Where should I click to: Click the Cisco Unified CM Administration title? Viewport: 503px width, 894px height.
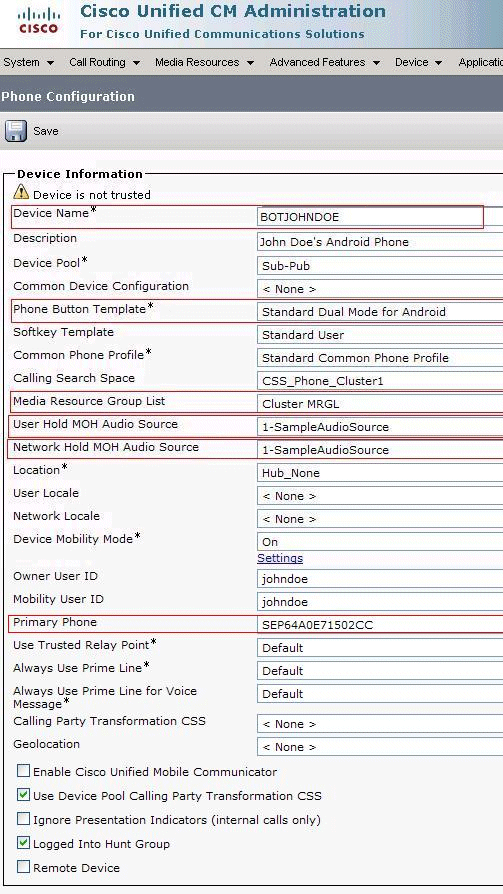pos(233,11)
